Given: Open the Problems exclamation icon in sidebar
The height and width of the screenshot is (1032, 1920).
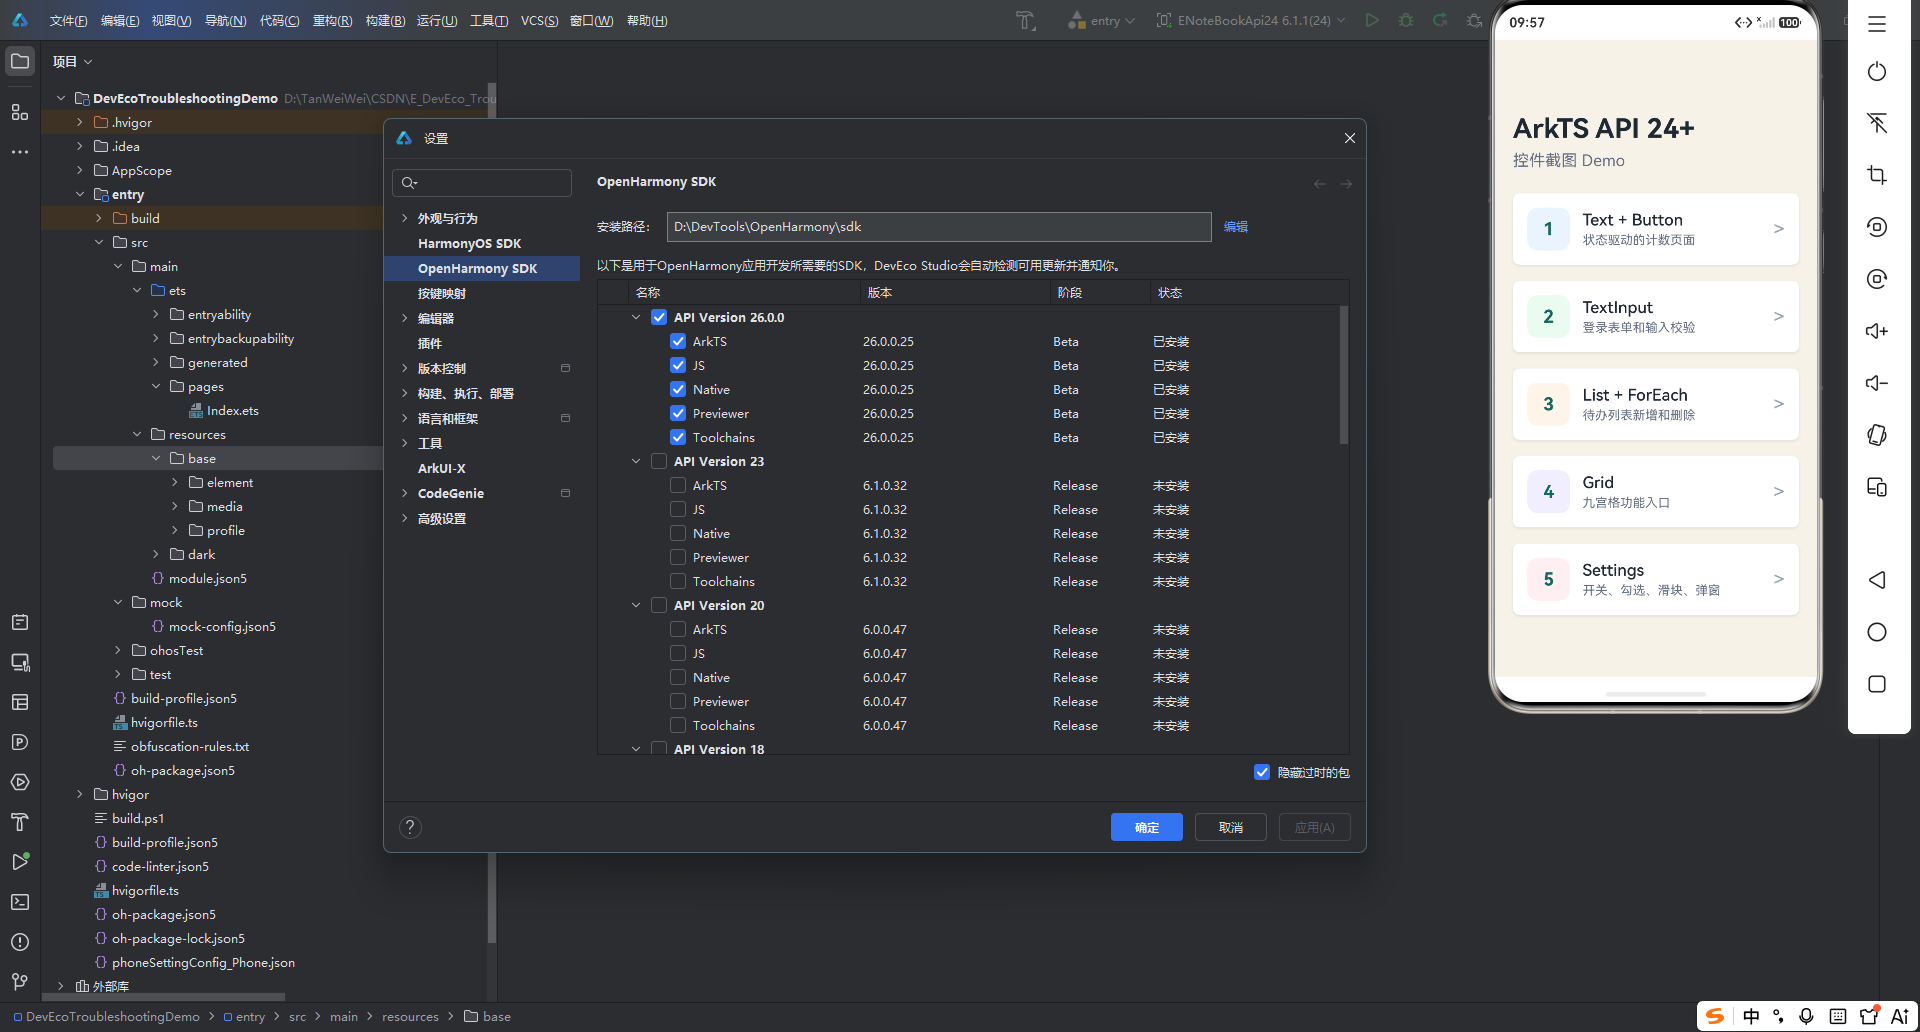Looking at the screenshot, I should point(20,942).
